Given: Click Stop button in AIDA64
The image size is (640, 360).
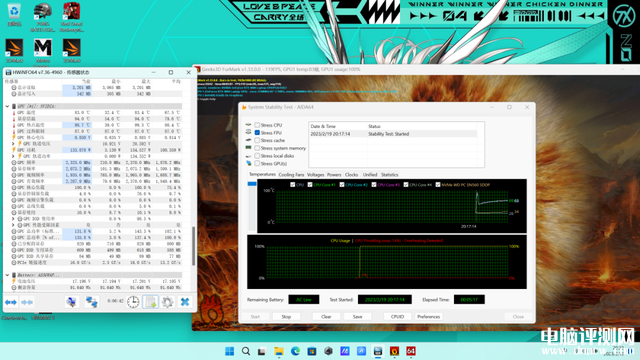Looking at the screenshot, I should point(286,316).
